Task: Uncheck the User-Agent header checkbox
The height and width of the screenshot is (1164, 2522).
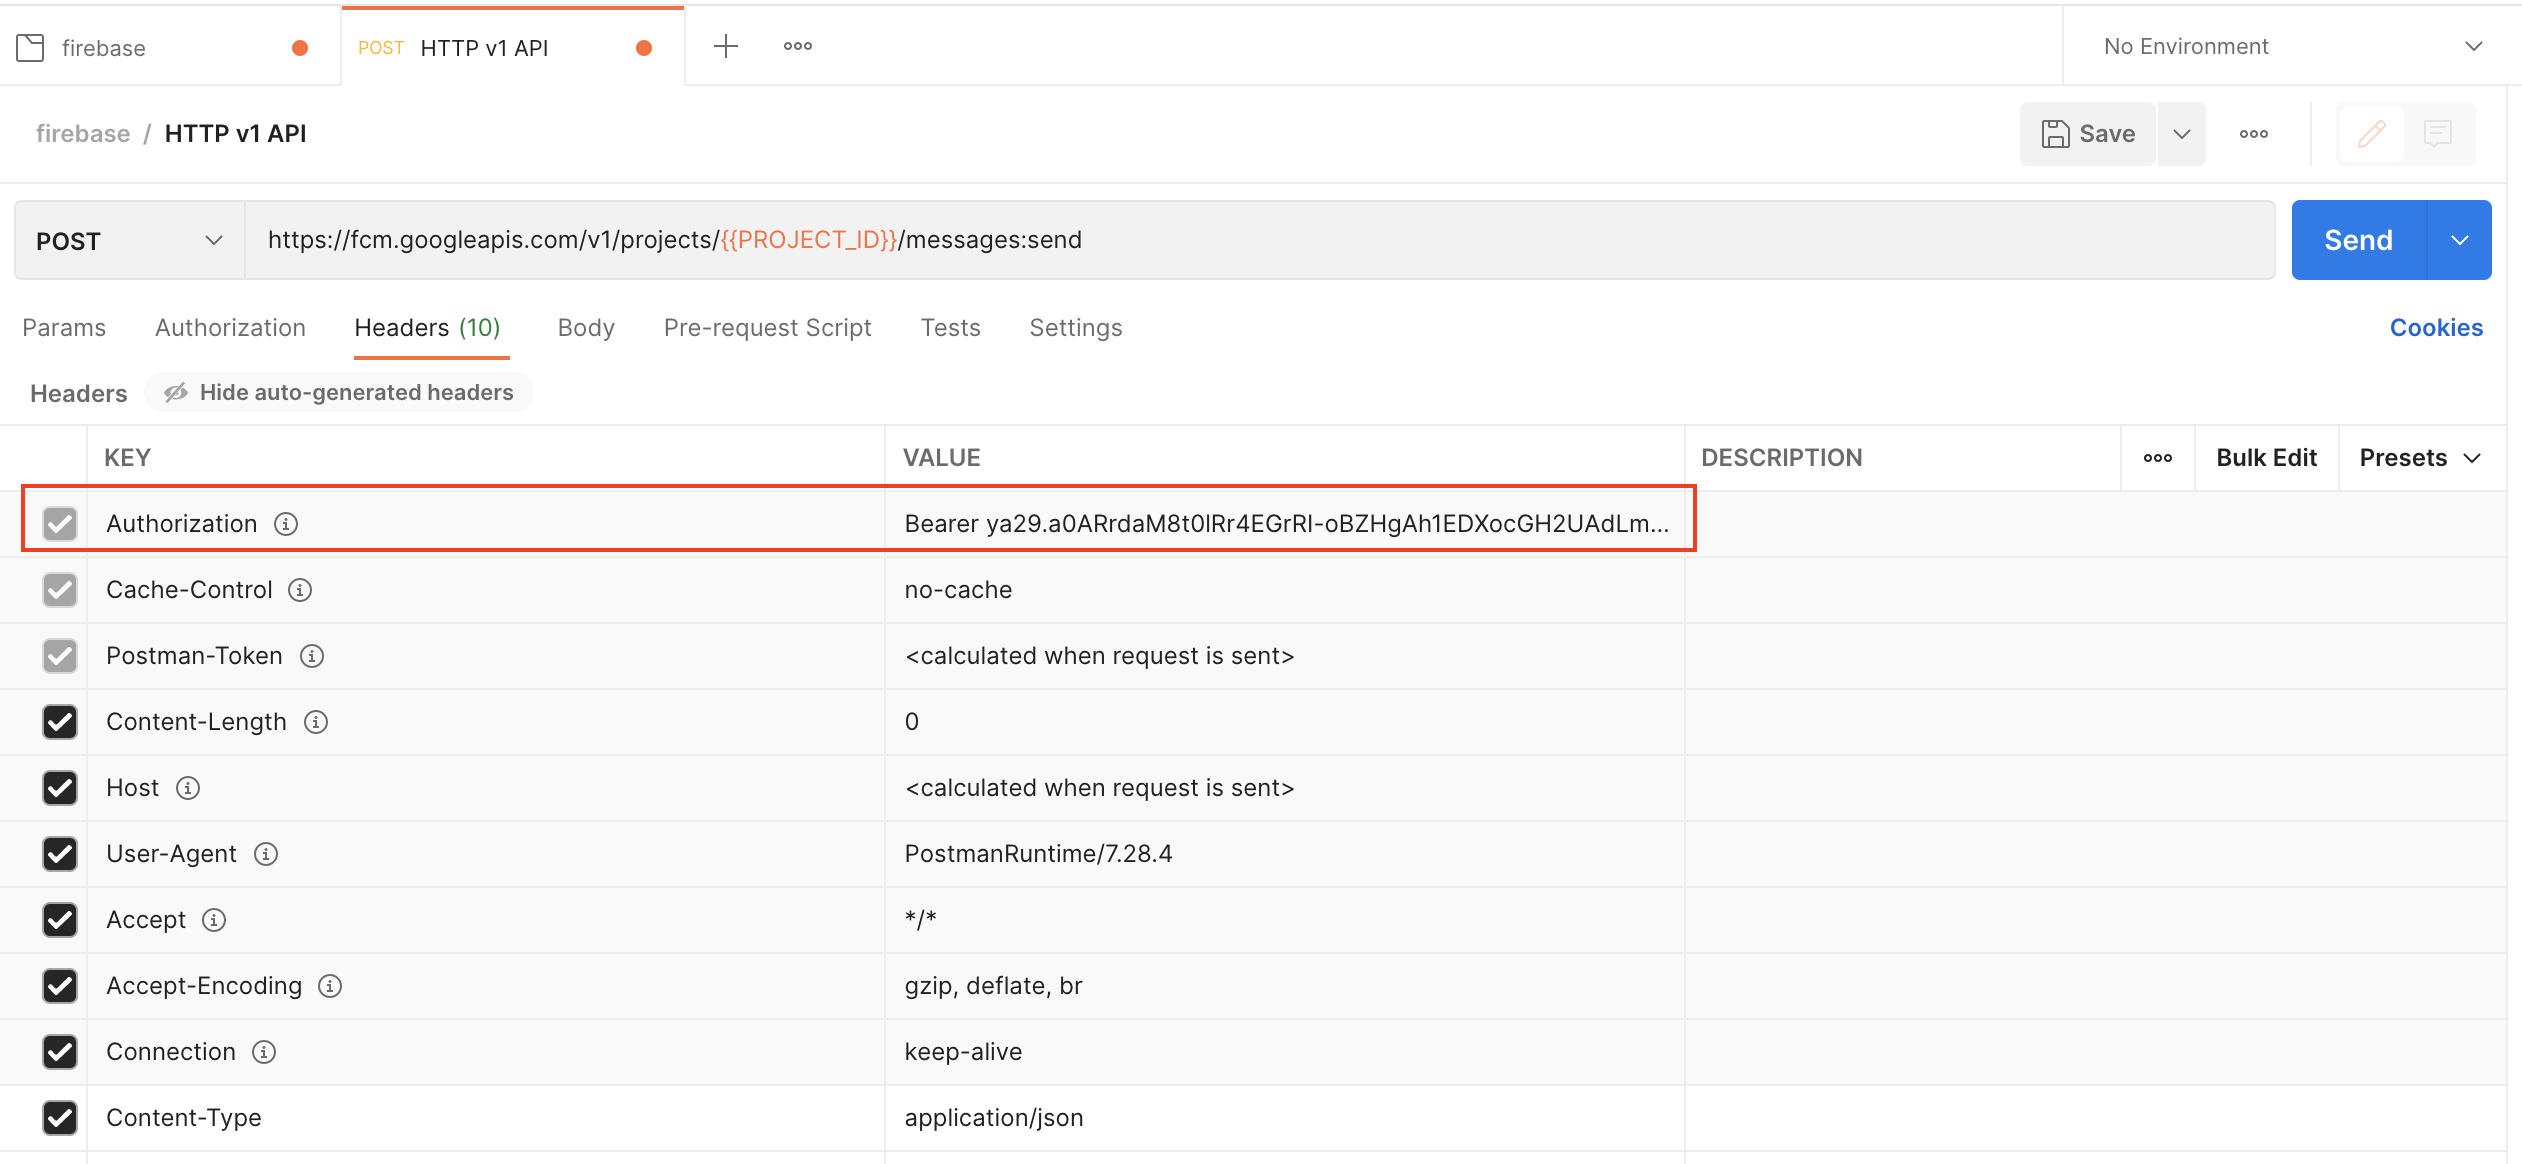Action: [60, 854]
